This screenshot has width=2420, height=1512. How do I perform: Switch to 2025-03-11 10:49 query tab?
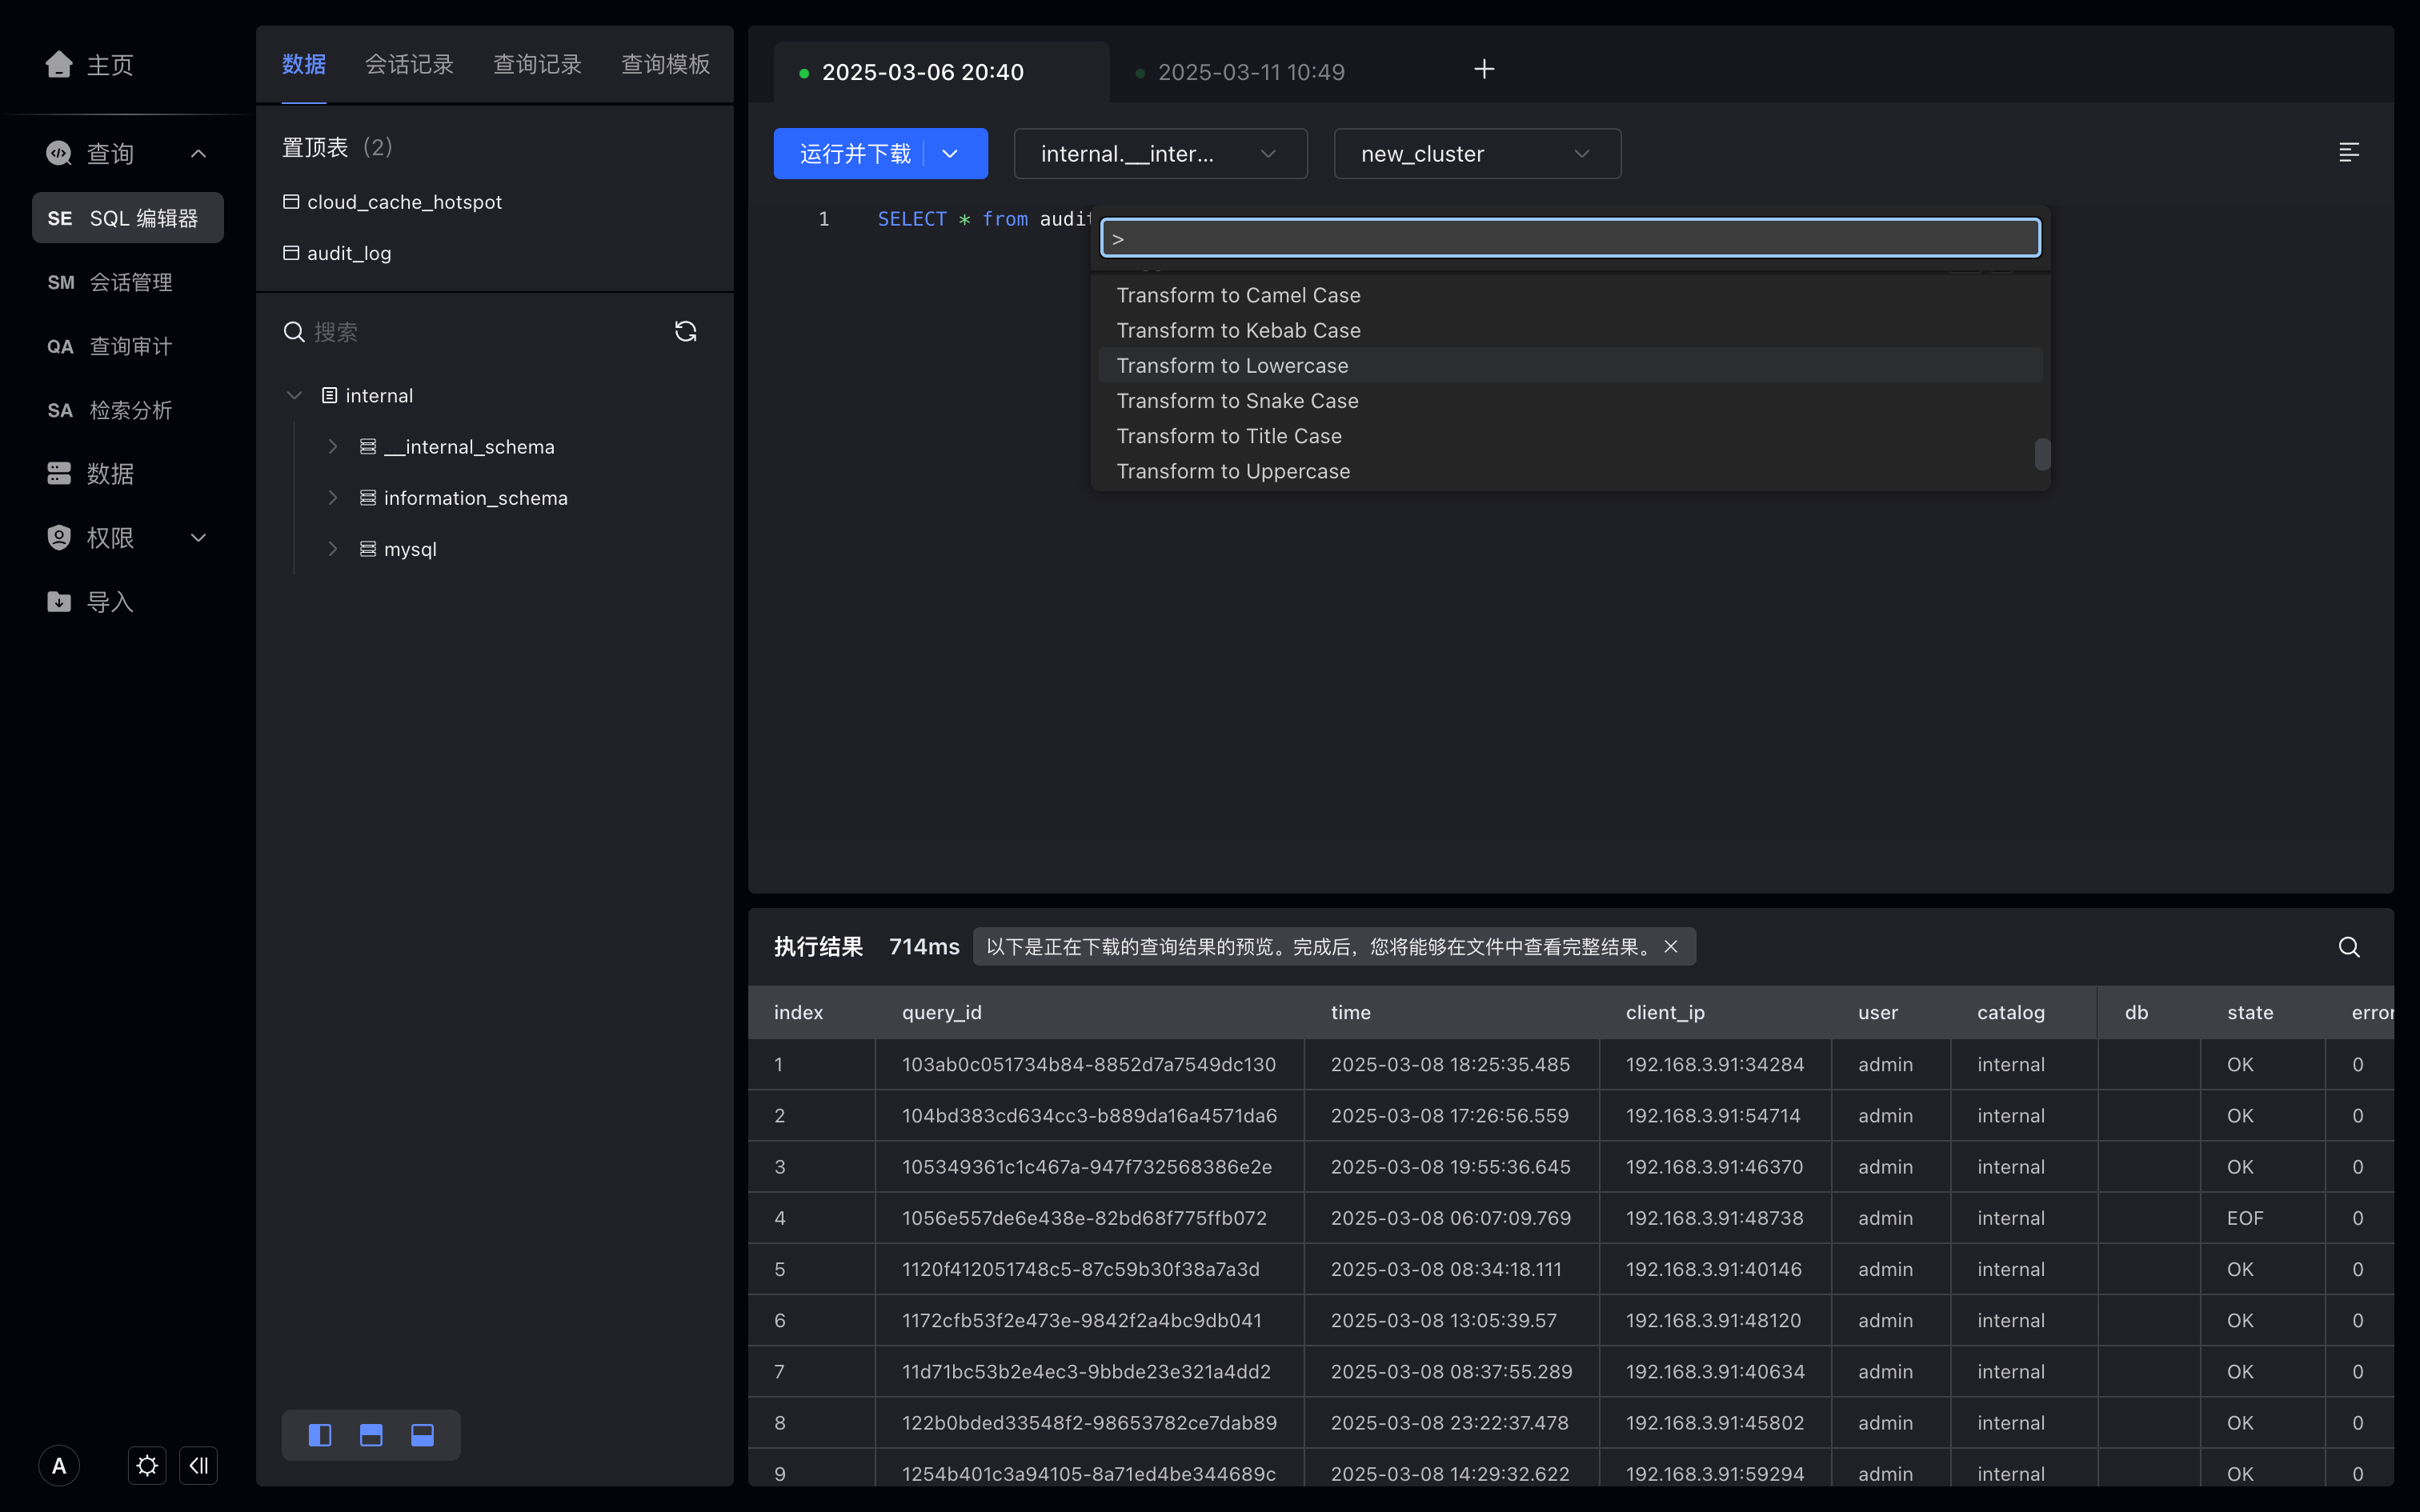coord(1250,72)
